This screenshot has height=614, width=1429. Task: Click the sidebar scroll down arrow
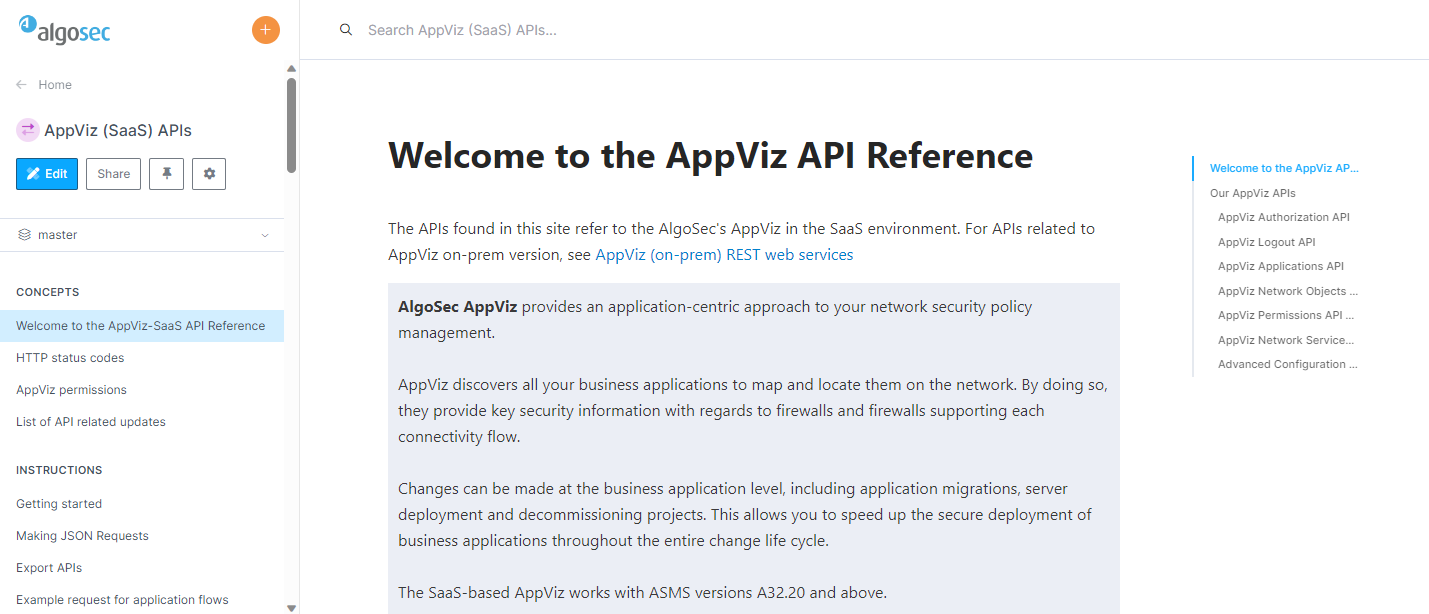click(x=291, y=607)
